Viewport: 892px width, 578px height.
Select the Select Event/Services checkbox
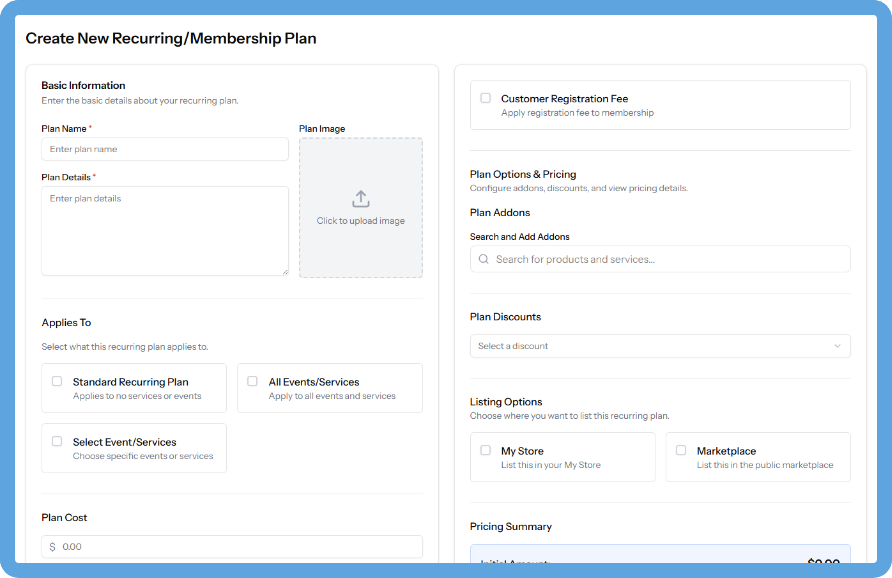pos(57,441)
